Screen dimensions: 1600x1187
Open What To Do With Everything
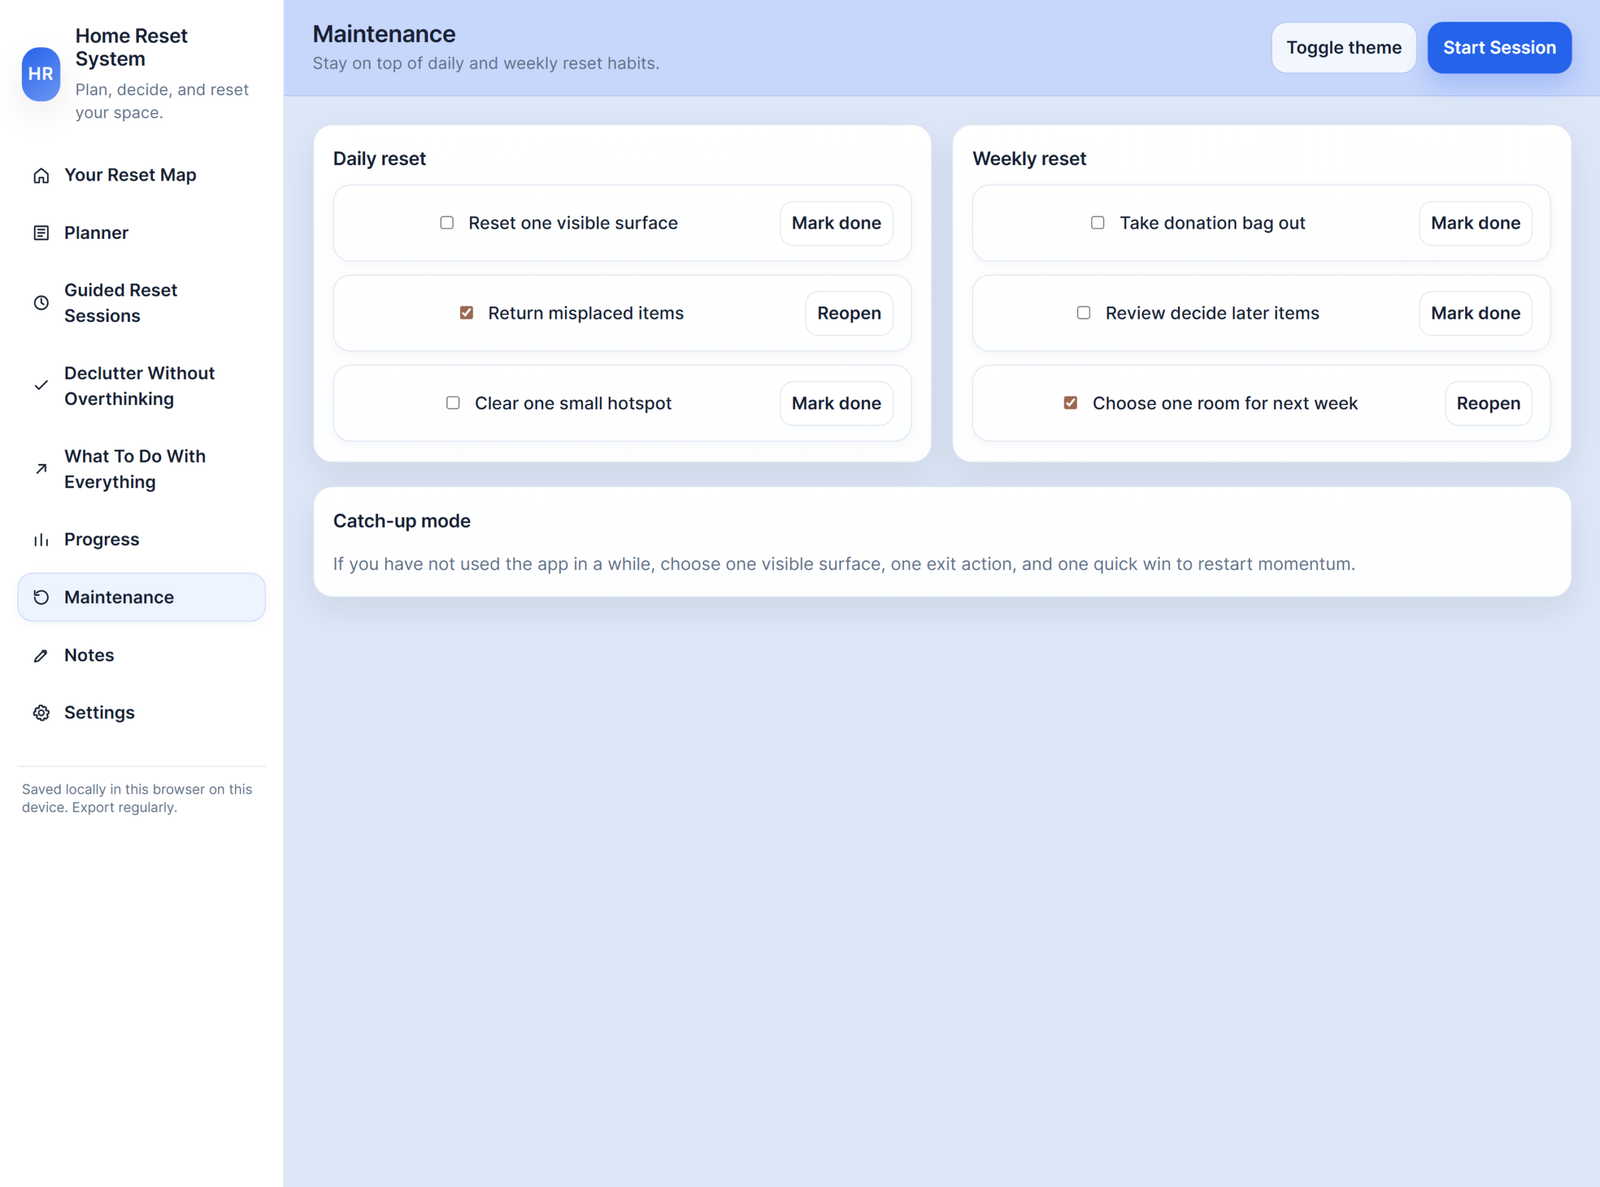click(x=141, y=469)
